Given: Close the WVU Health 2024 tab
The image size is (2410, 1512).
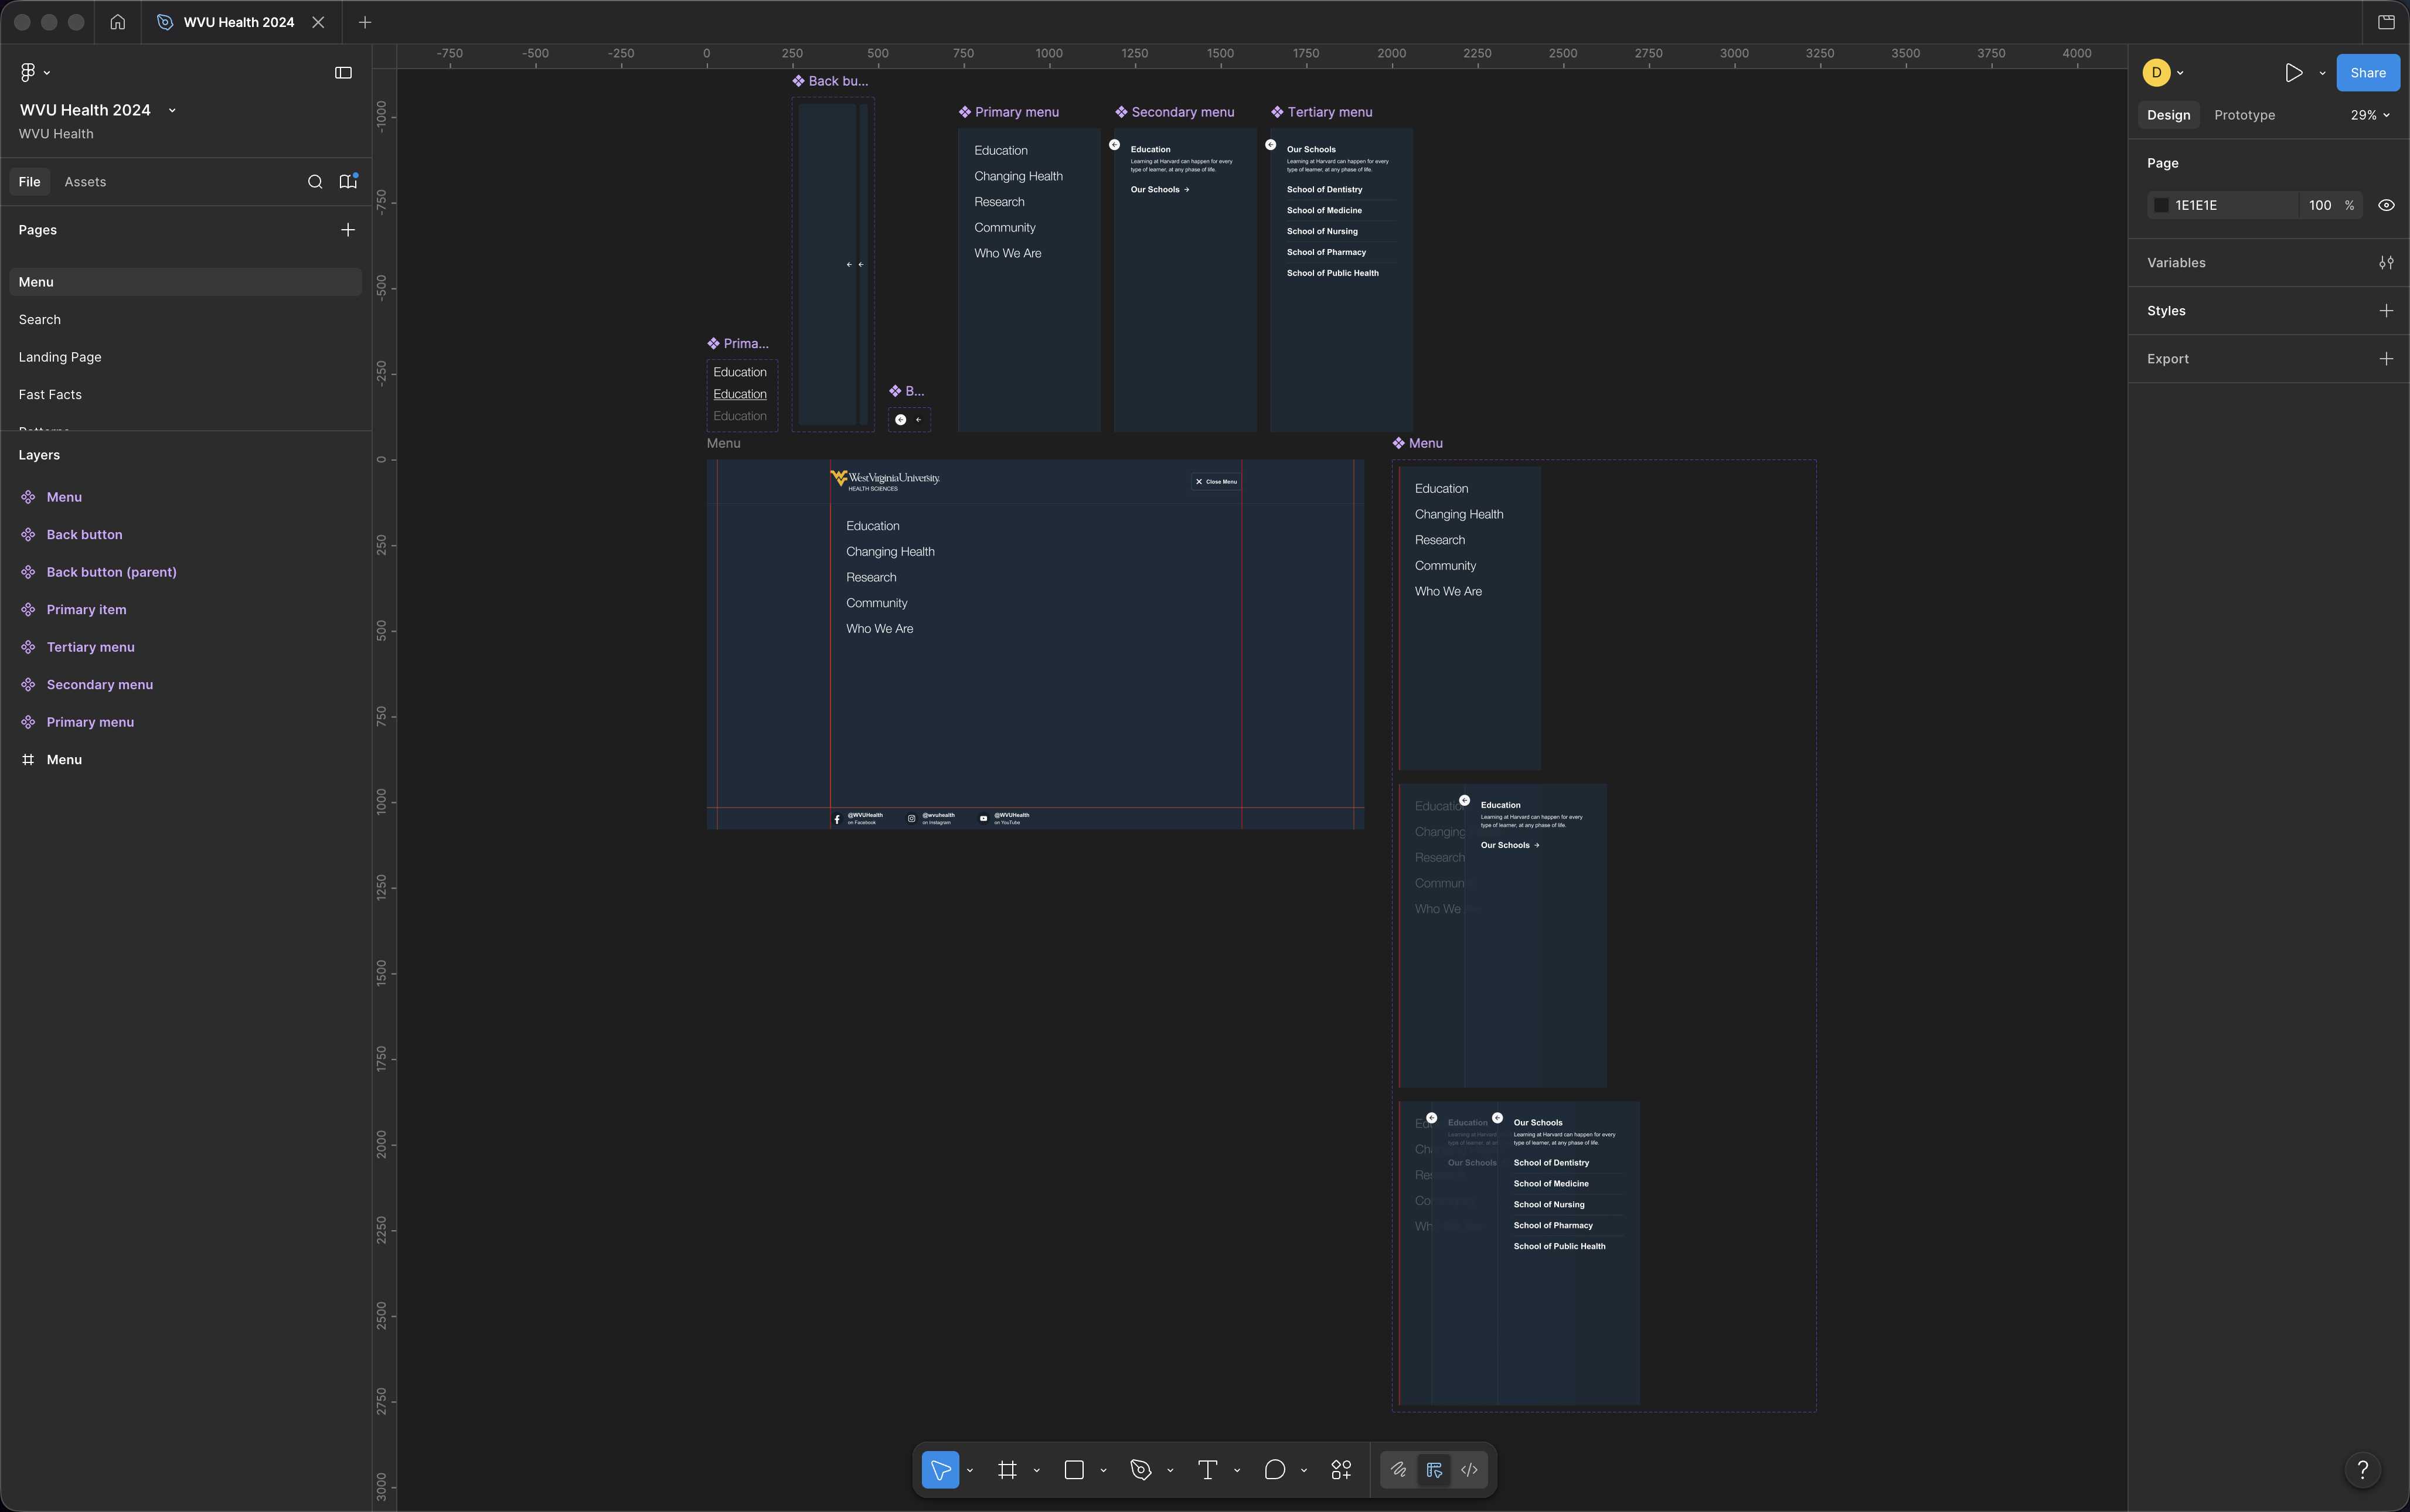Looking at the screenshot, I should [x=318, y=22].
